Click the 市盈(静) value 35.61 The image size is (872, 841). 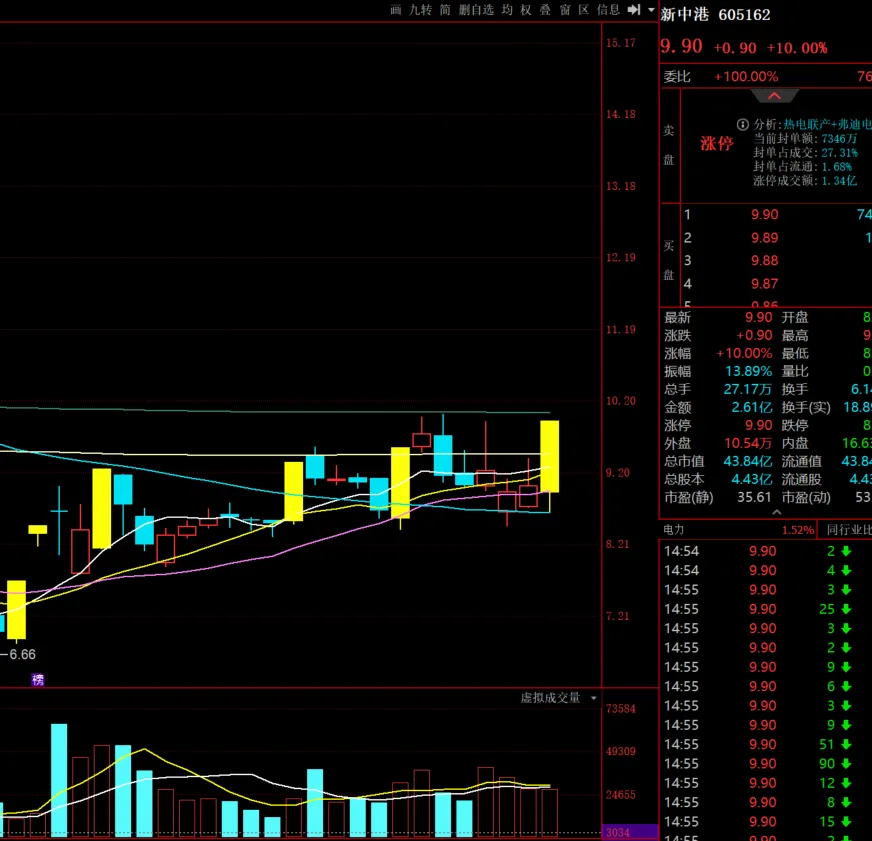tap(754, 497)
